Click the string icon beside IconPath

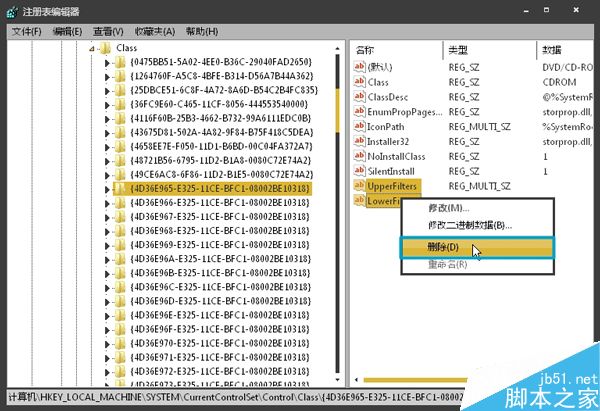click(x=359, y=126)
